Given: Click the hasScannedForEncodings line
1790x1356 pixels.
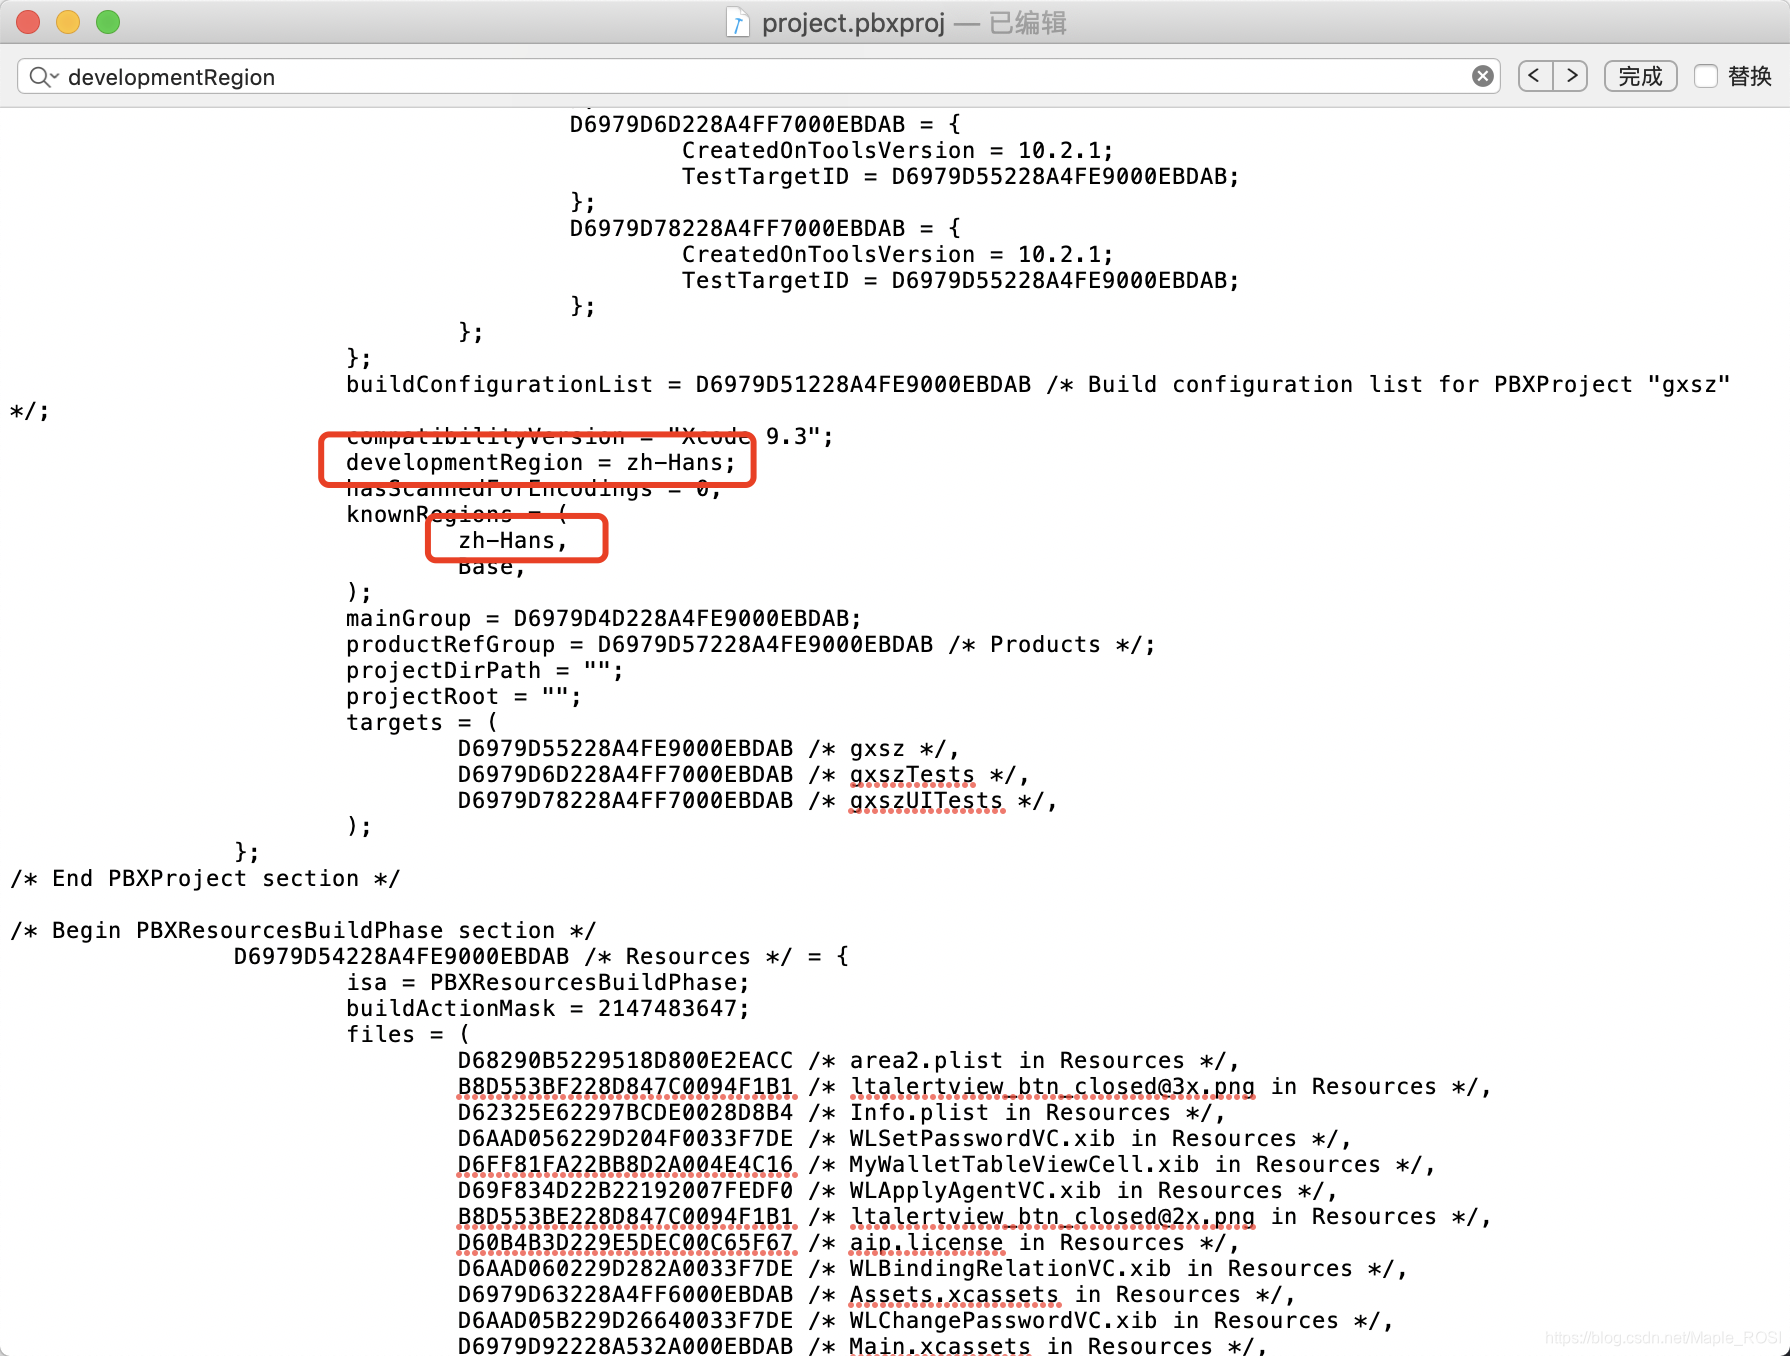Looking at the screenshot, I should coord(533,488).
